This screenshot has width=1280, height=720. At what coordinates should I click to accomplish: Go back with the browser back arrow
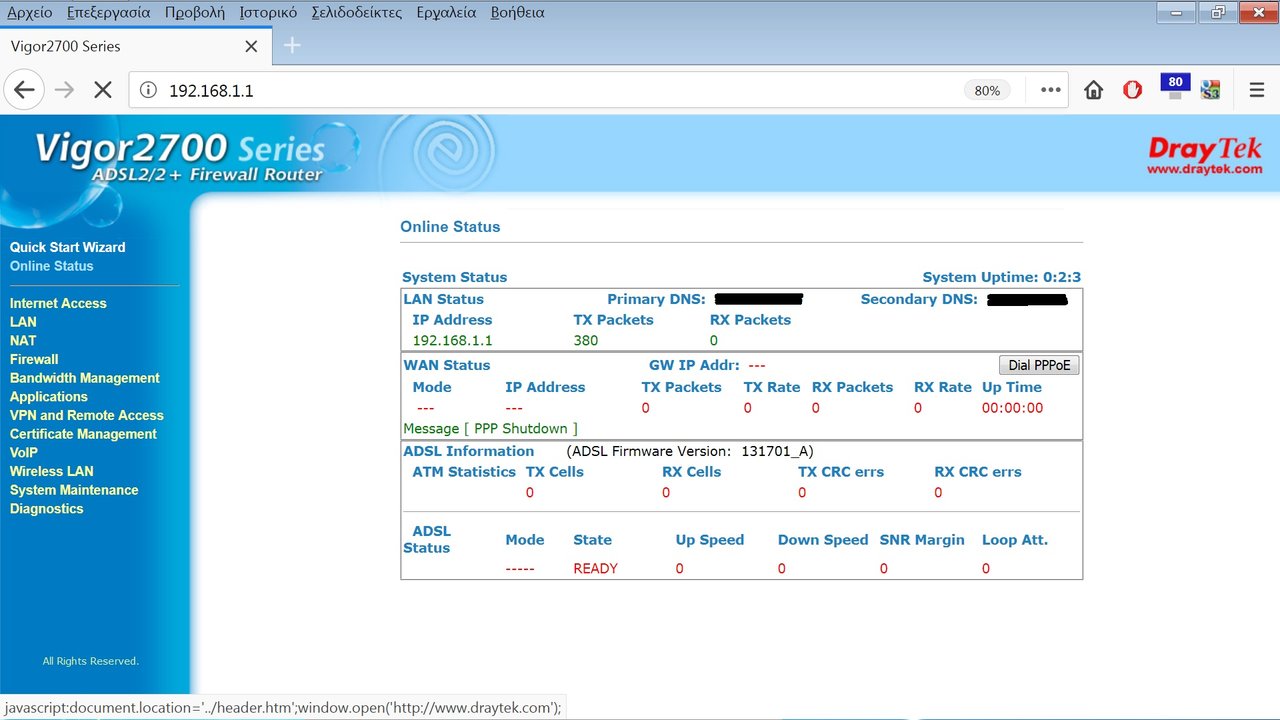pyautogui.click(x=24, y=90)
